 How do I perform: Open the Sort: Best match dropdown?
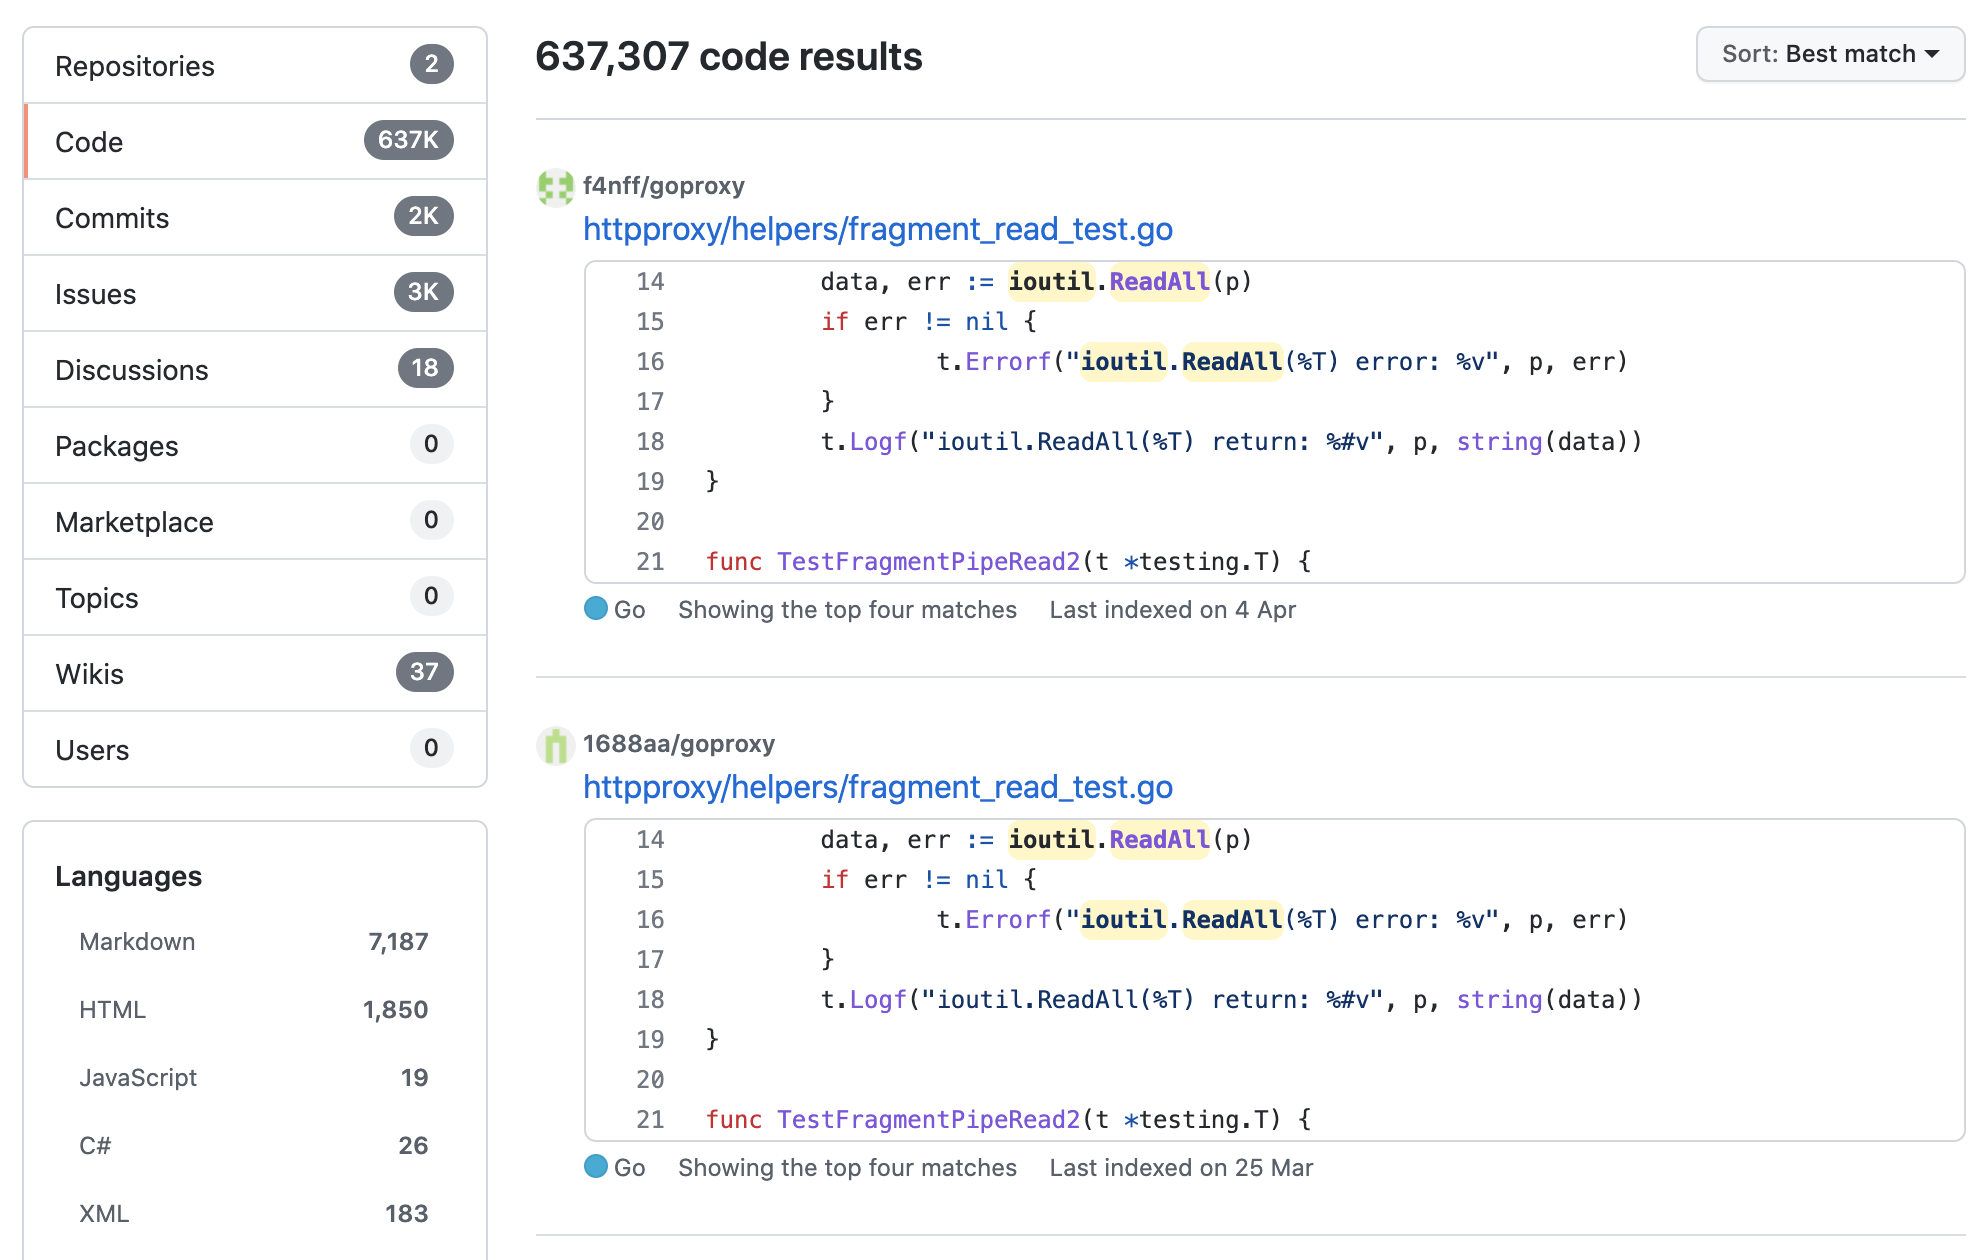click(1829, 54)
